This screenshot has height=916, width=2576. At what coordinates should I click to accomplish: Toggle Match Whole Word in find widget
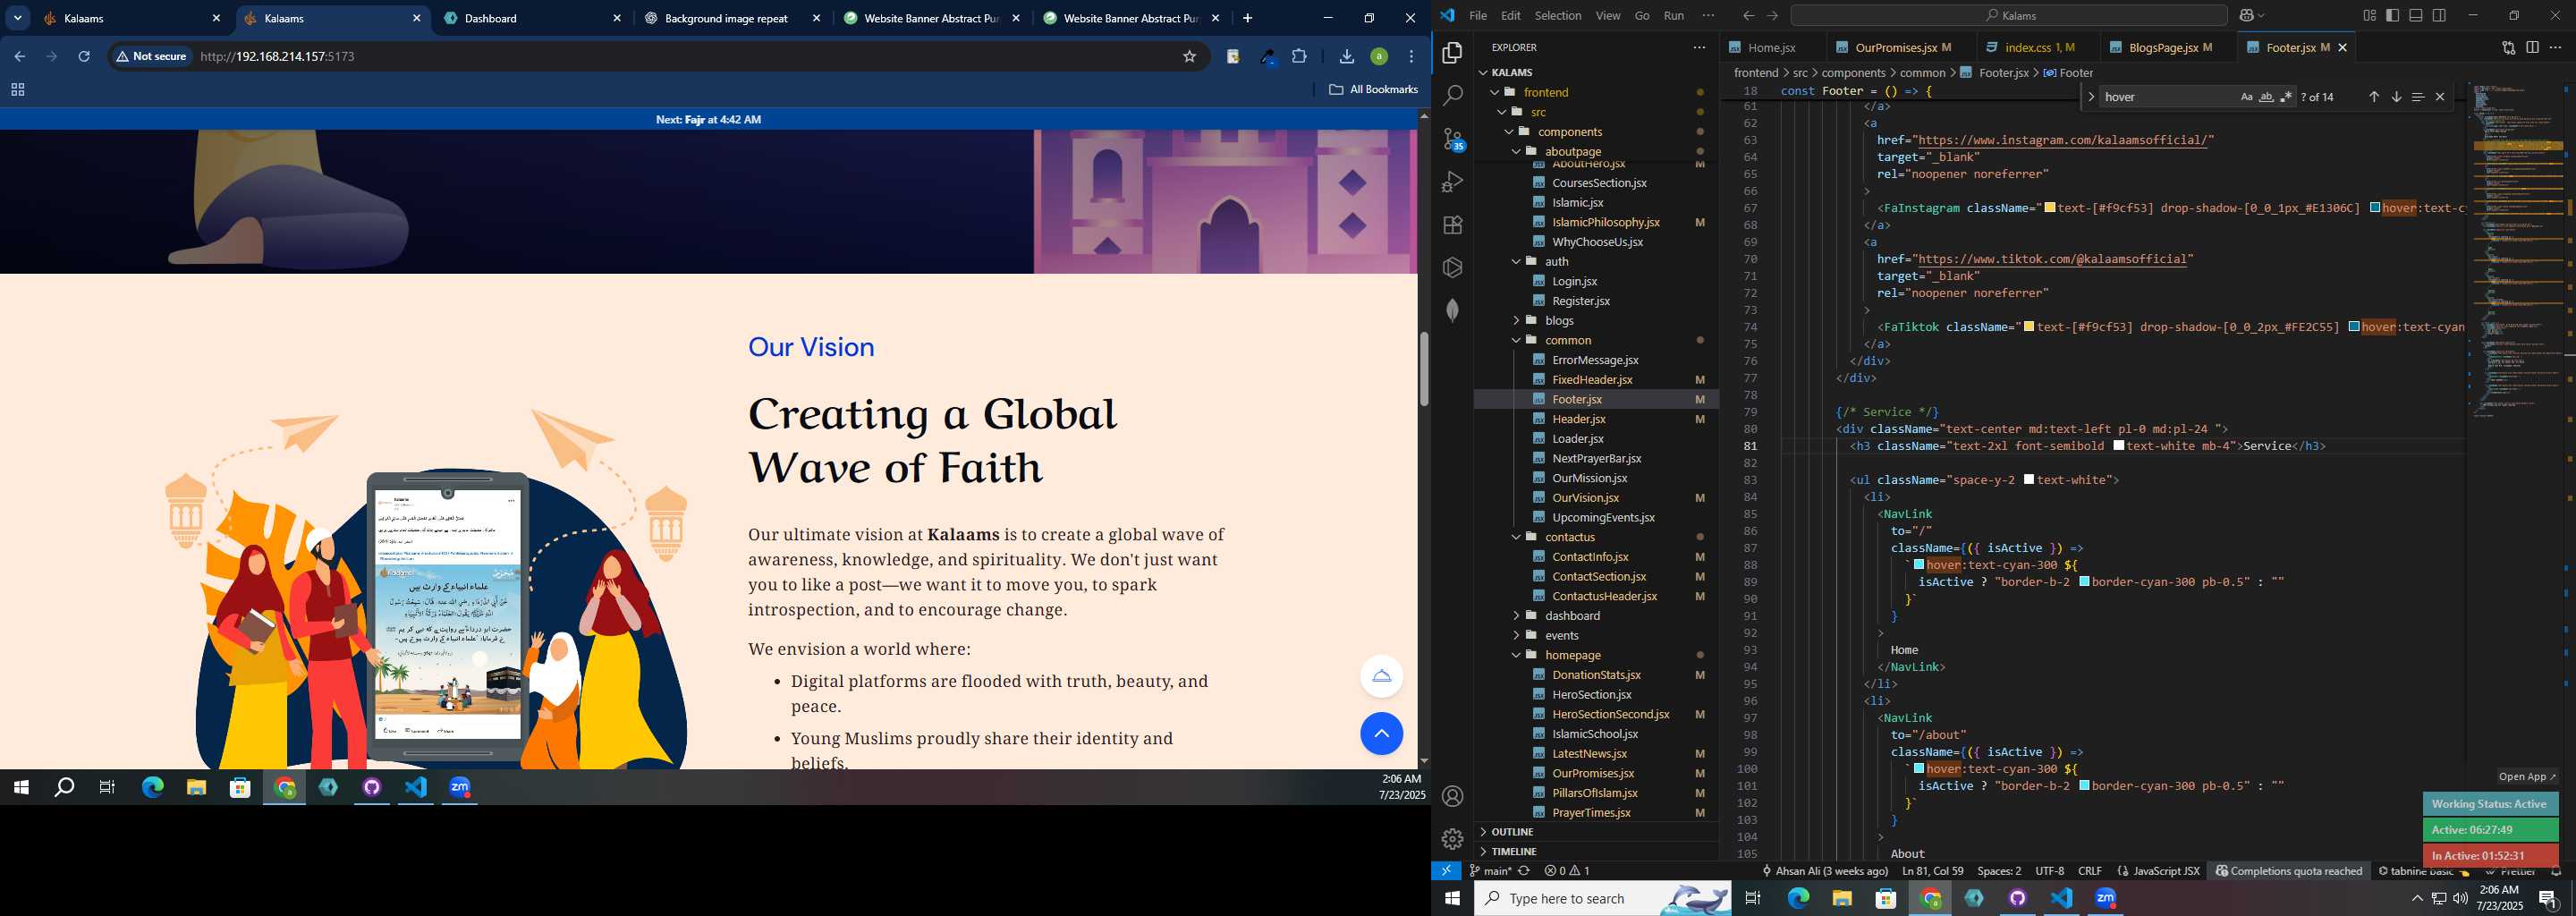pyautogui.click(x=2266, y=97)
